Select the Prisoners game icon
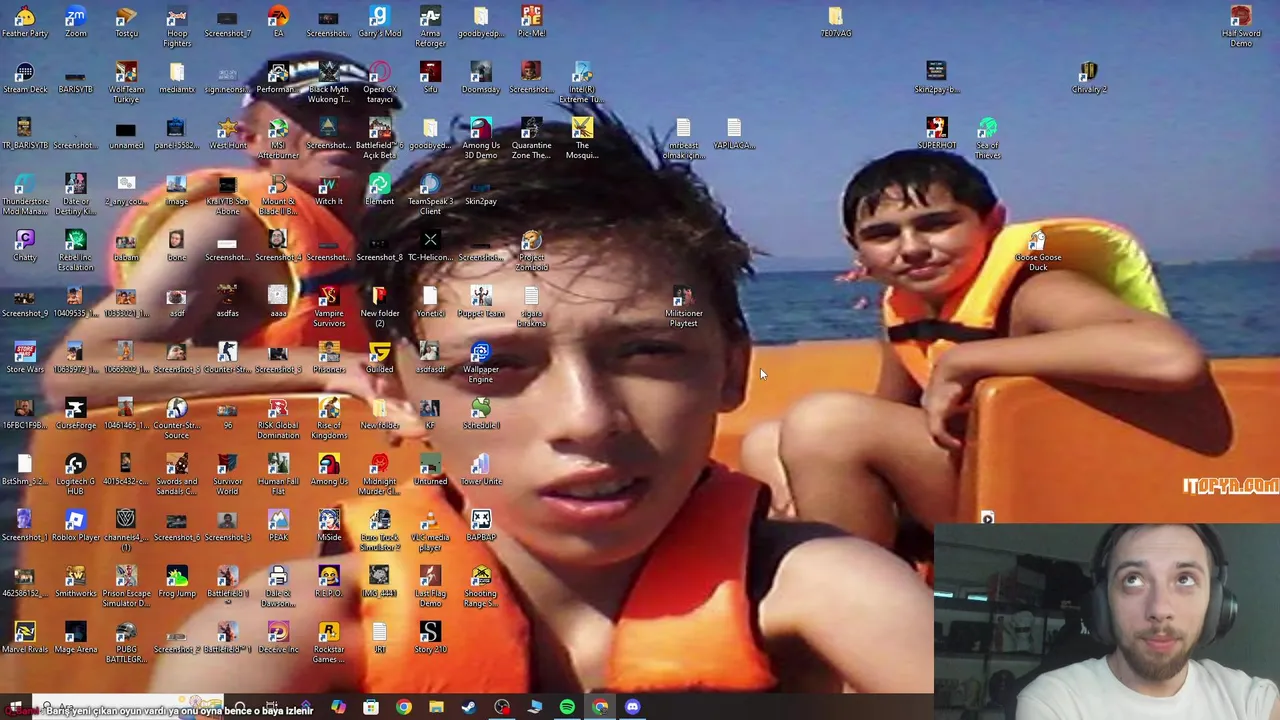 point(328,358)
